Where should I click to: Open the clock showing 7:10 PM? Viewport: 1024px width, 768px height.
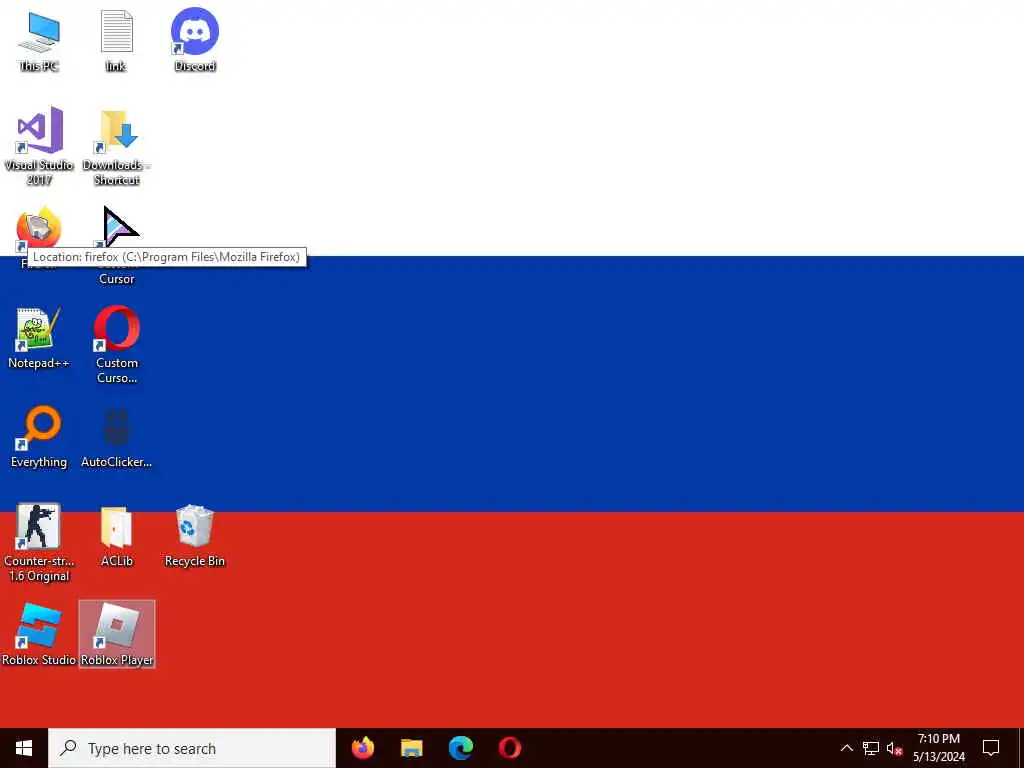(938, 748)
